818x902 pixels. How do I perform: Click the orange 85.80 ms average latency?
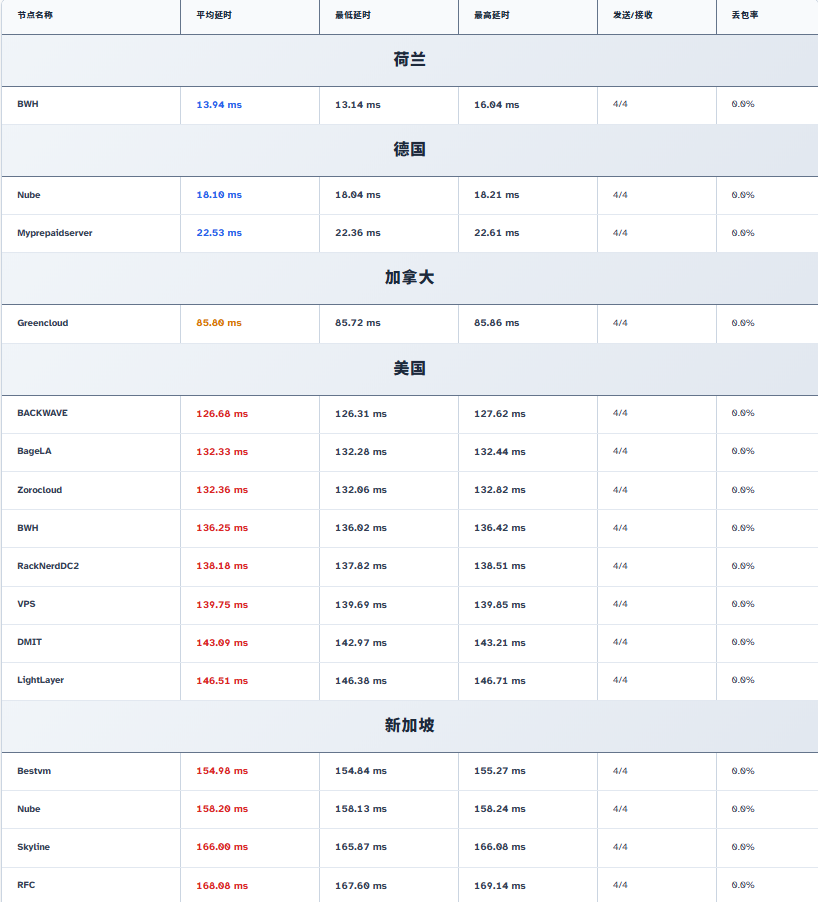coord(219,323)
